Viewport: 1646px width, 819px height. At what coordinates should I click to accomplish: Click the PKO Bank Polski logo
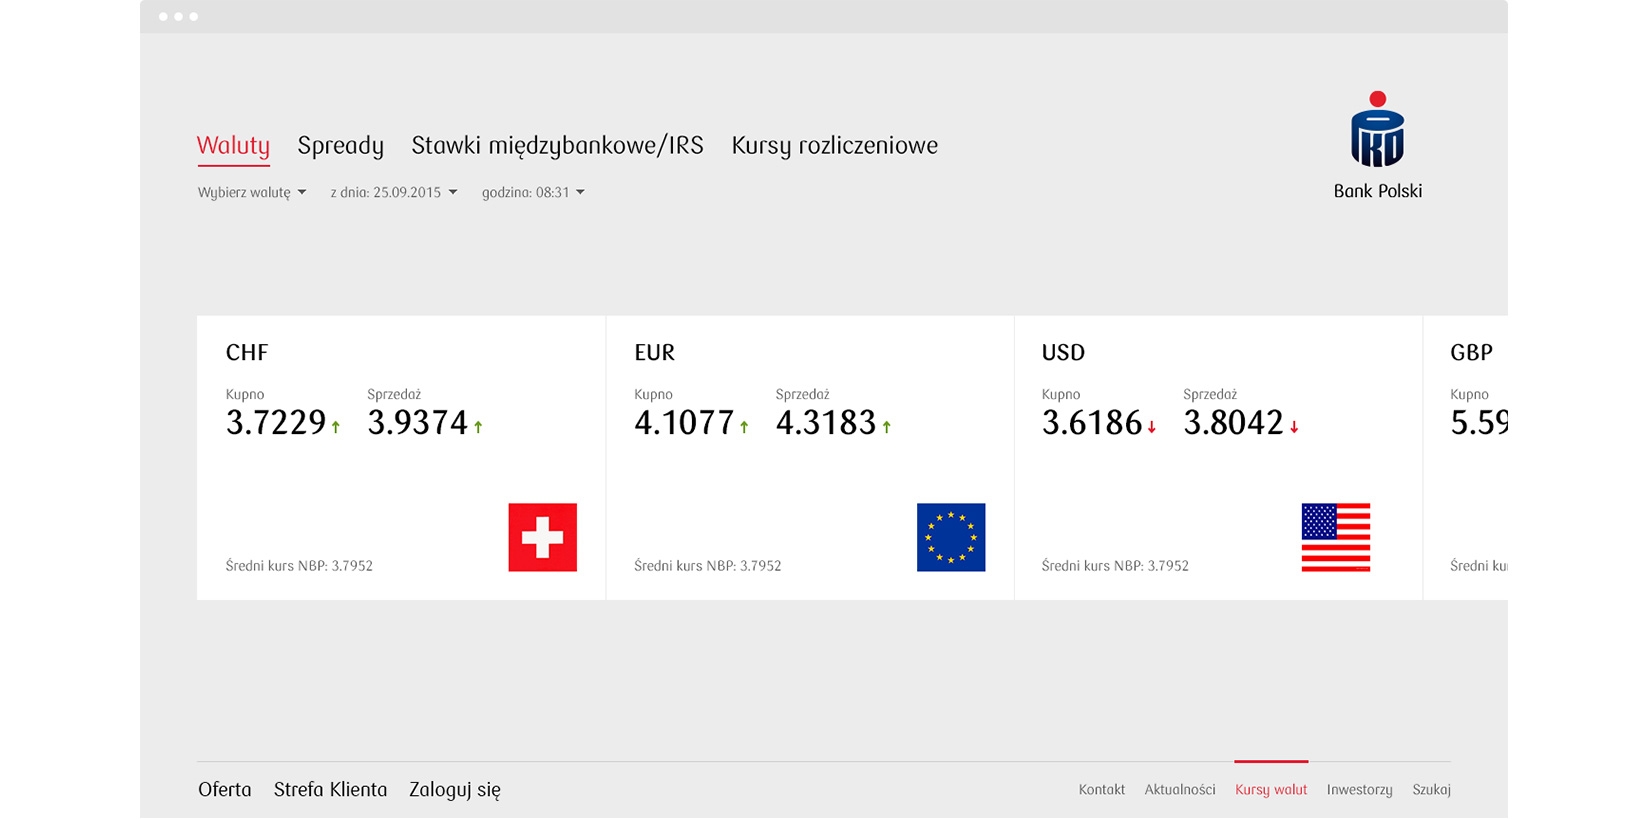(1377, 145)
